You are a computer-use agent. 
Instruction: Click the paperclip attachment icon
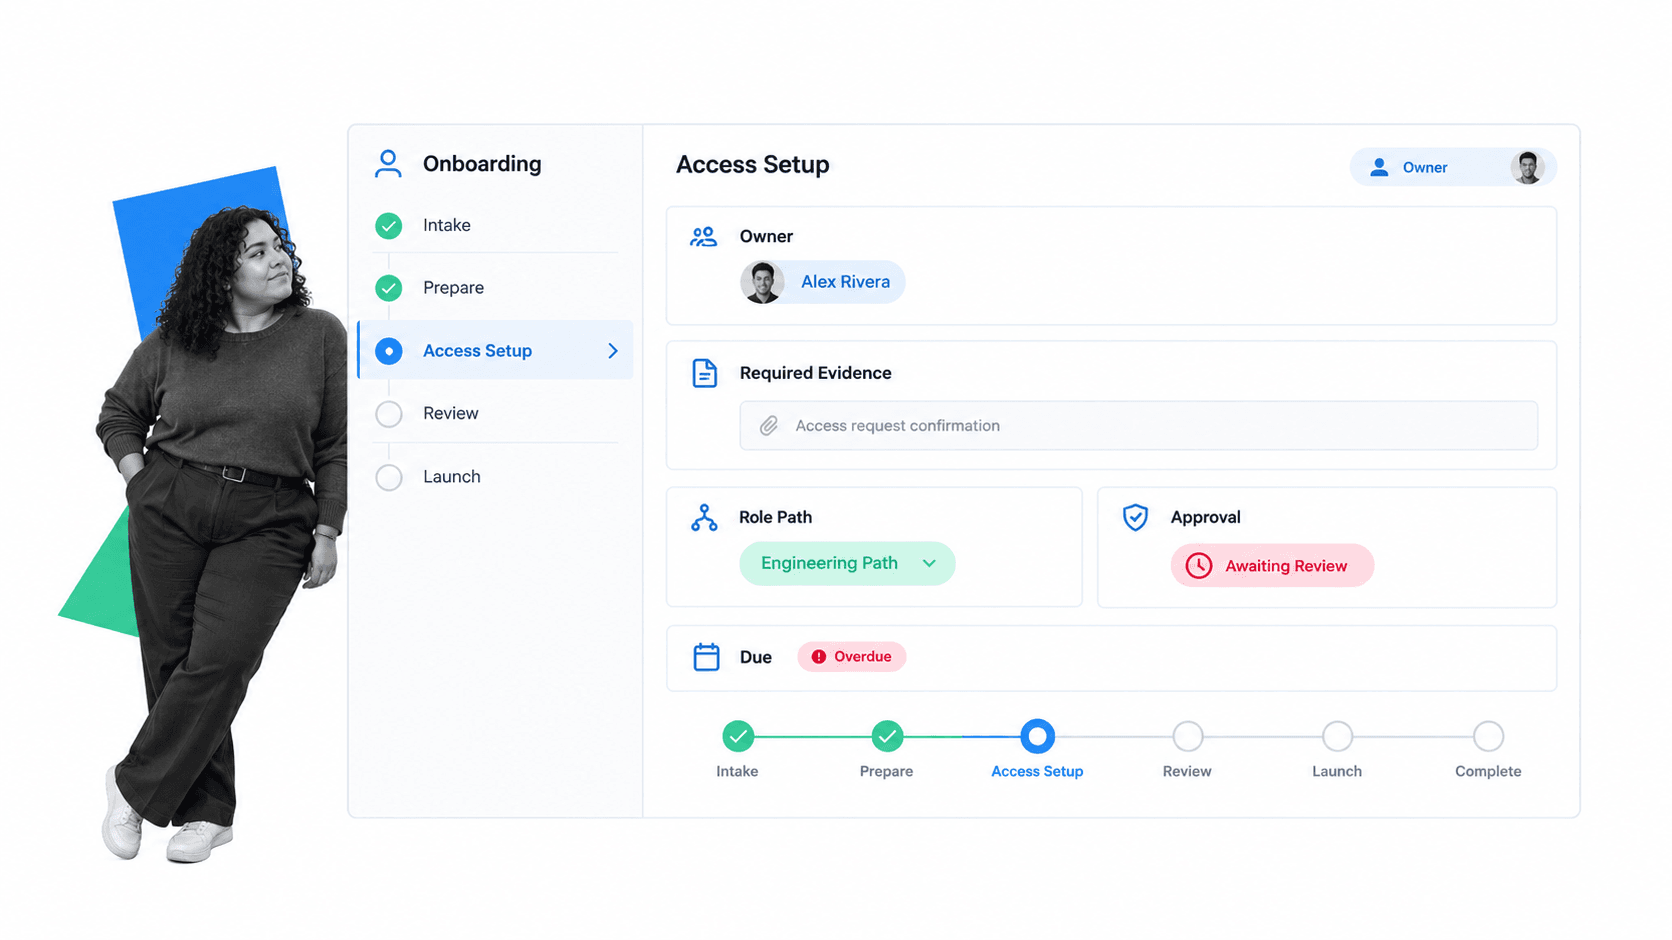click(x=768, y=426)
